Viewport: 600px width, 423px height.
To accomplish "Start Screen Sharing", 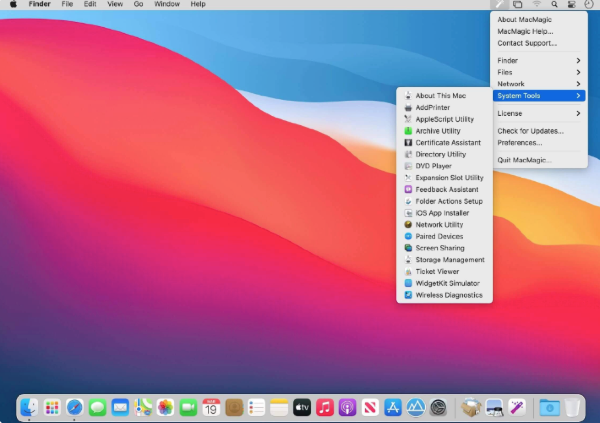I will click(444, 248).
